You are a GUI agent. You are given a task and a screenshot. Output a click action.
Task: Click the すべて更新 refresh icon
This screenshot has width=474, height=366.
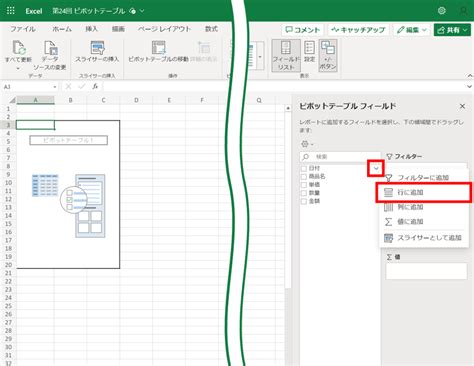pos(19,47)
